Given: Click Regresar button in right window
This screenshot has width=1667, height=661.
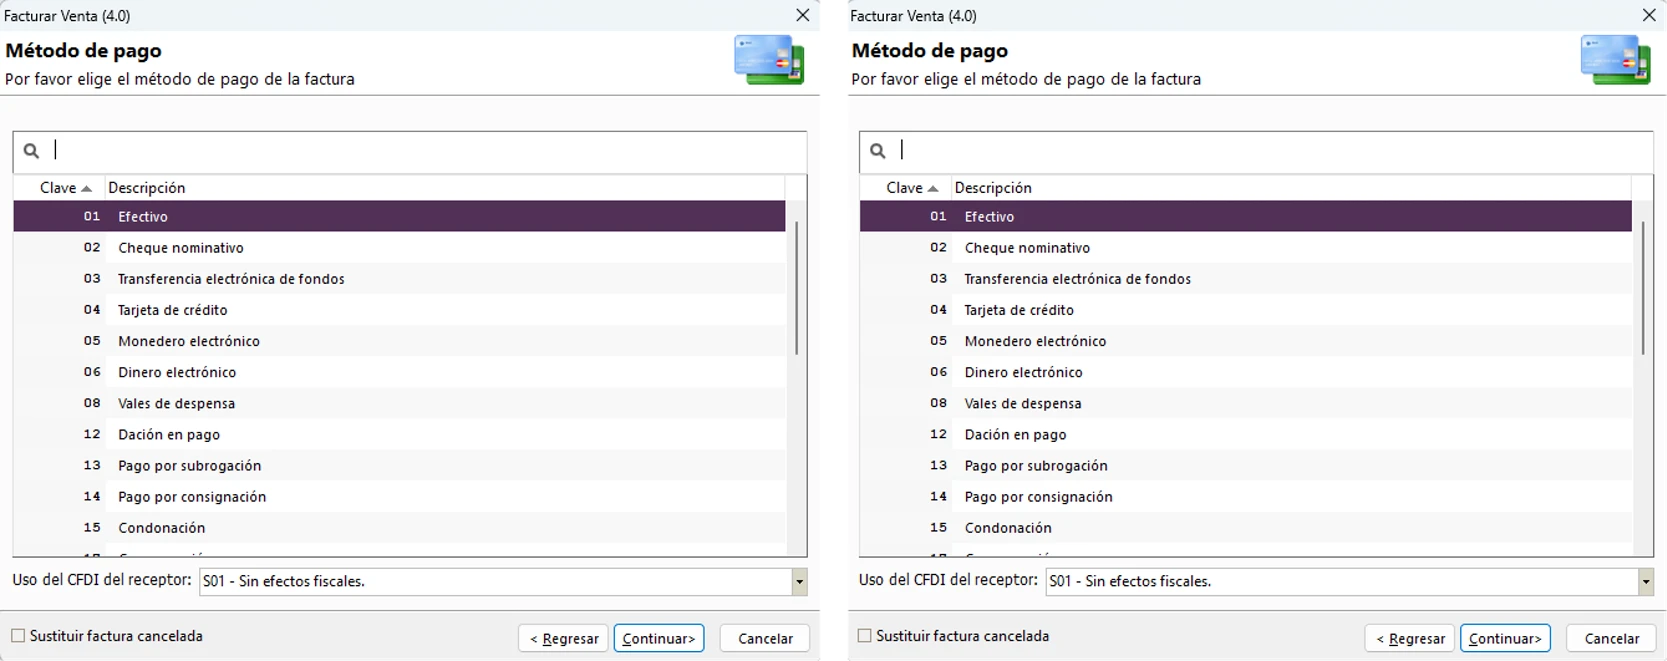Looking at the screenshot, I should pos(1410,638).
